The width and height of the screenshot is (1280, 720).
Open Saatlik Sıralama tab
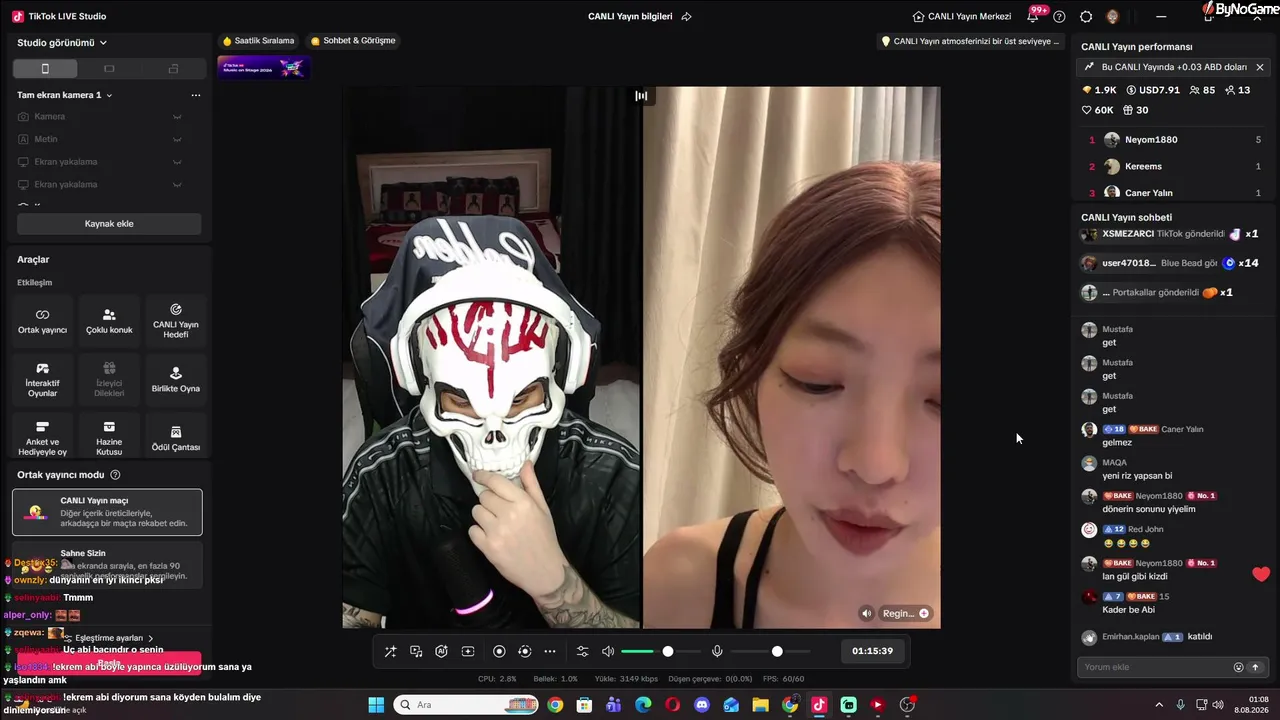click(x=258, y=41)
